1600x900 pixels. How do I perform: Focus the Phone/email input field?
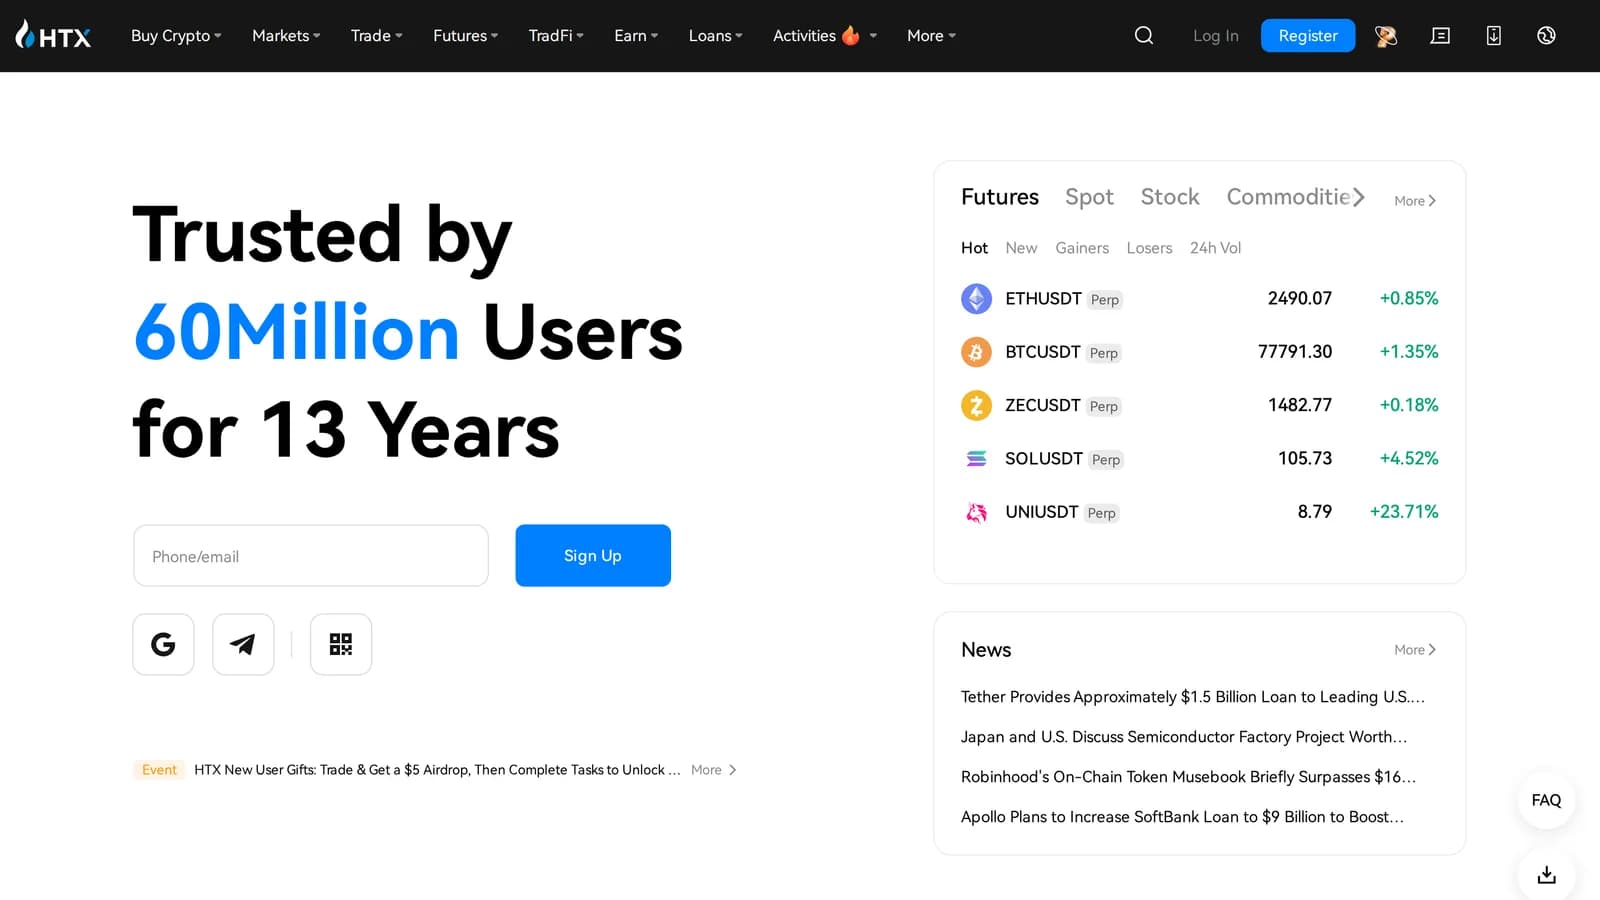pyautogui.click(x=311, y=556)
